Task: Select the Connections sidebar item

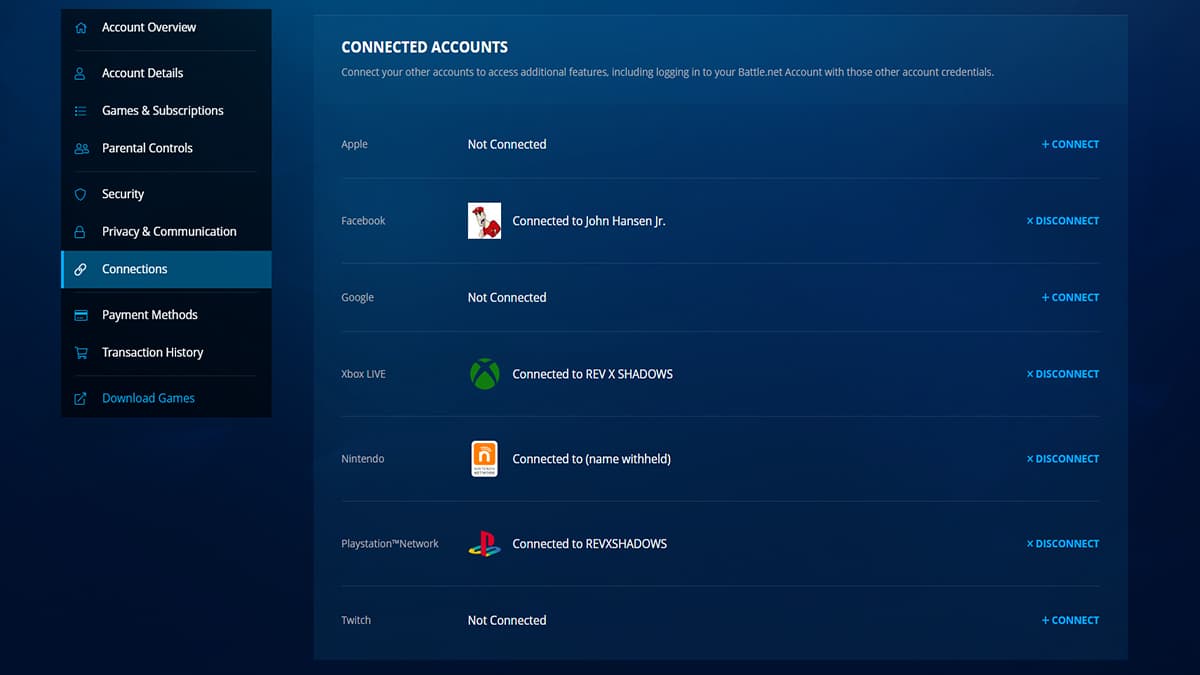Action: click(x=135, y=269)
